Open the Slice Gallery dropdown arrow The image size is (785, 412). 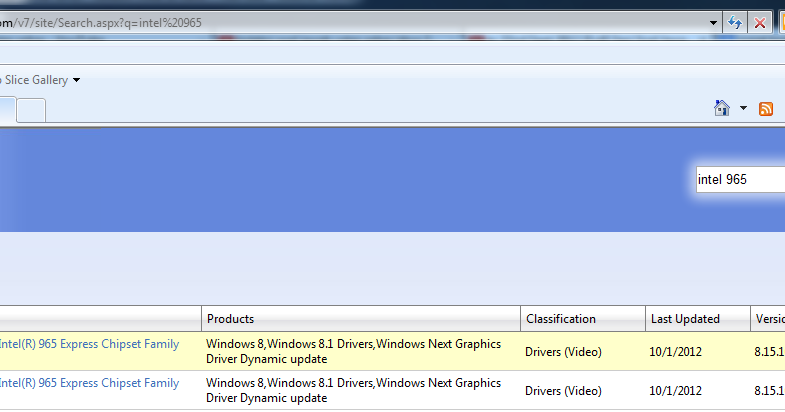[x=77, y=80]
